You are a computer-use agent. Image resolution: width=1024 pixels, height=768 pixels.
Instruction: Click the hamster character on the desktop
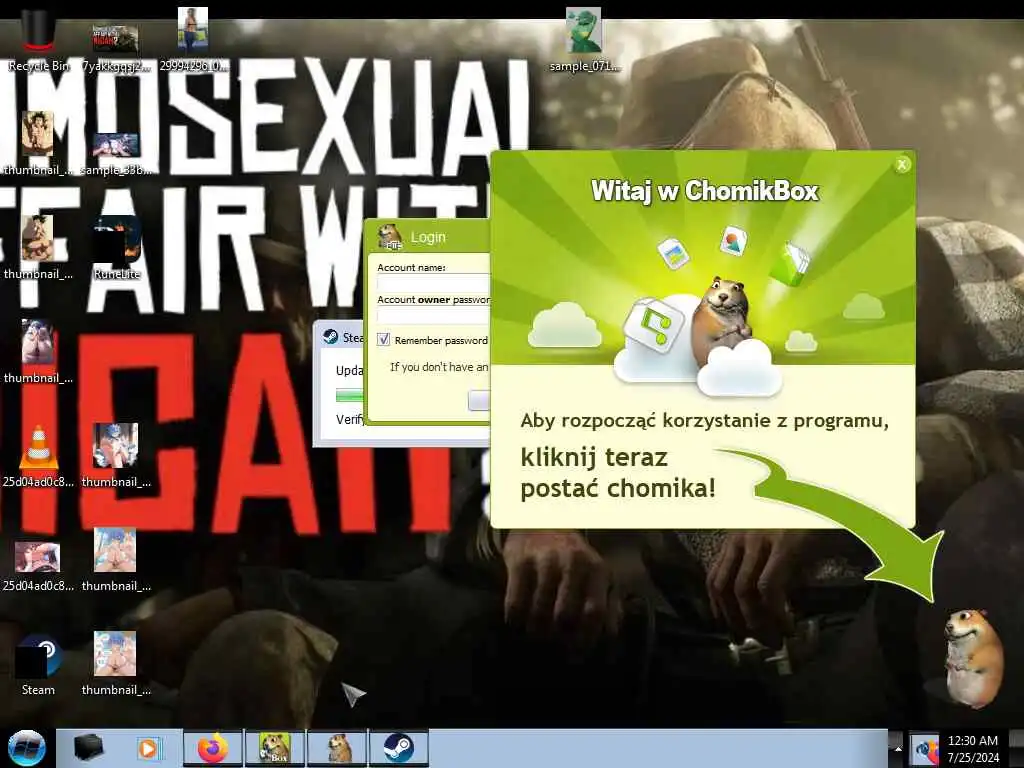pos(974,658)
